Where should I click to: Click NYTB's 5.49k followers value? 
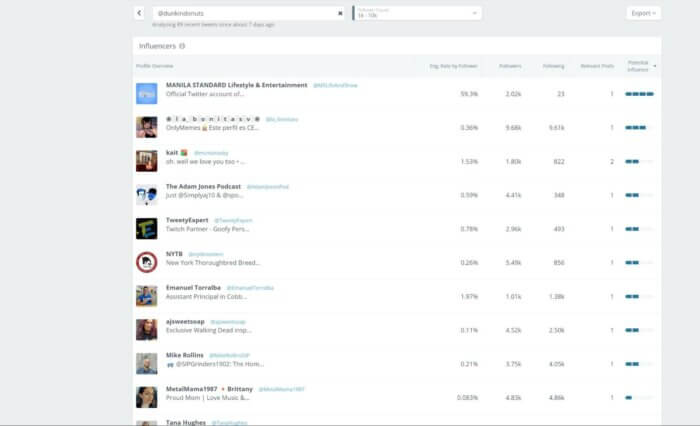(x=513, y=263)
